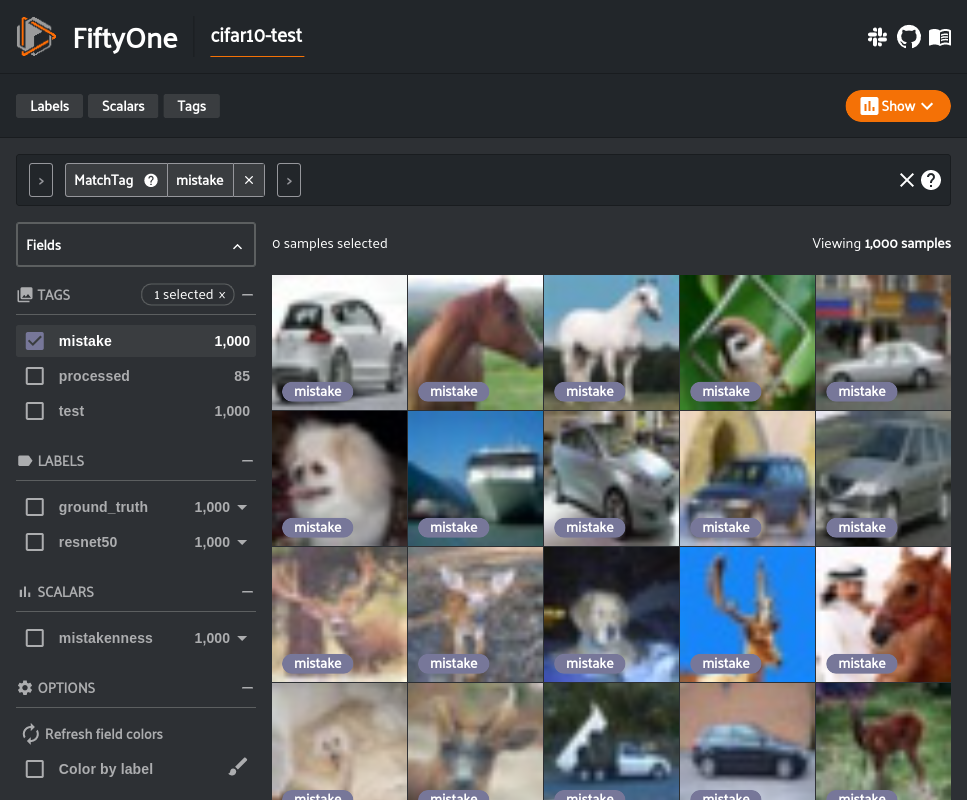Screen dimensions: 967x800
Task: Enable the processed tag checkbox
Action: tap(35, 376)
